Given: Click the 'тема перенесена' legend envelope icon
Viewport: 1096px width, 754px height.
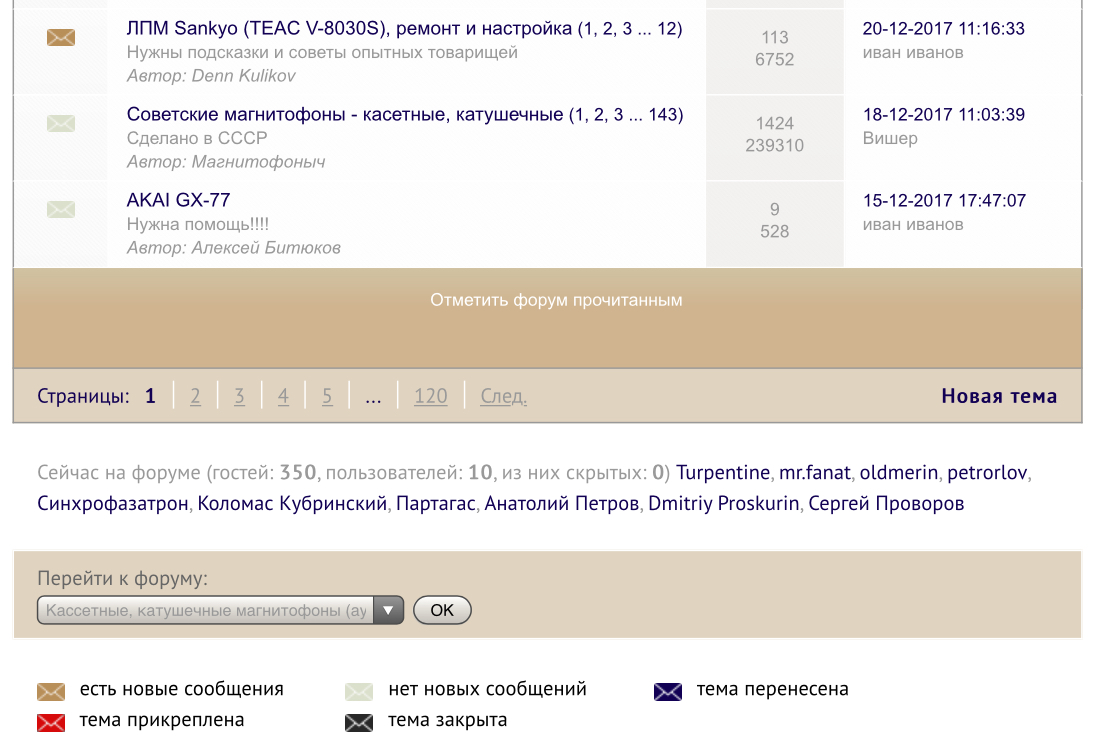Looking at the screenshot, I should [667, 691].
